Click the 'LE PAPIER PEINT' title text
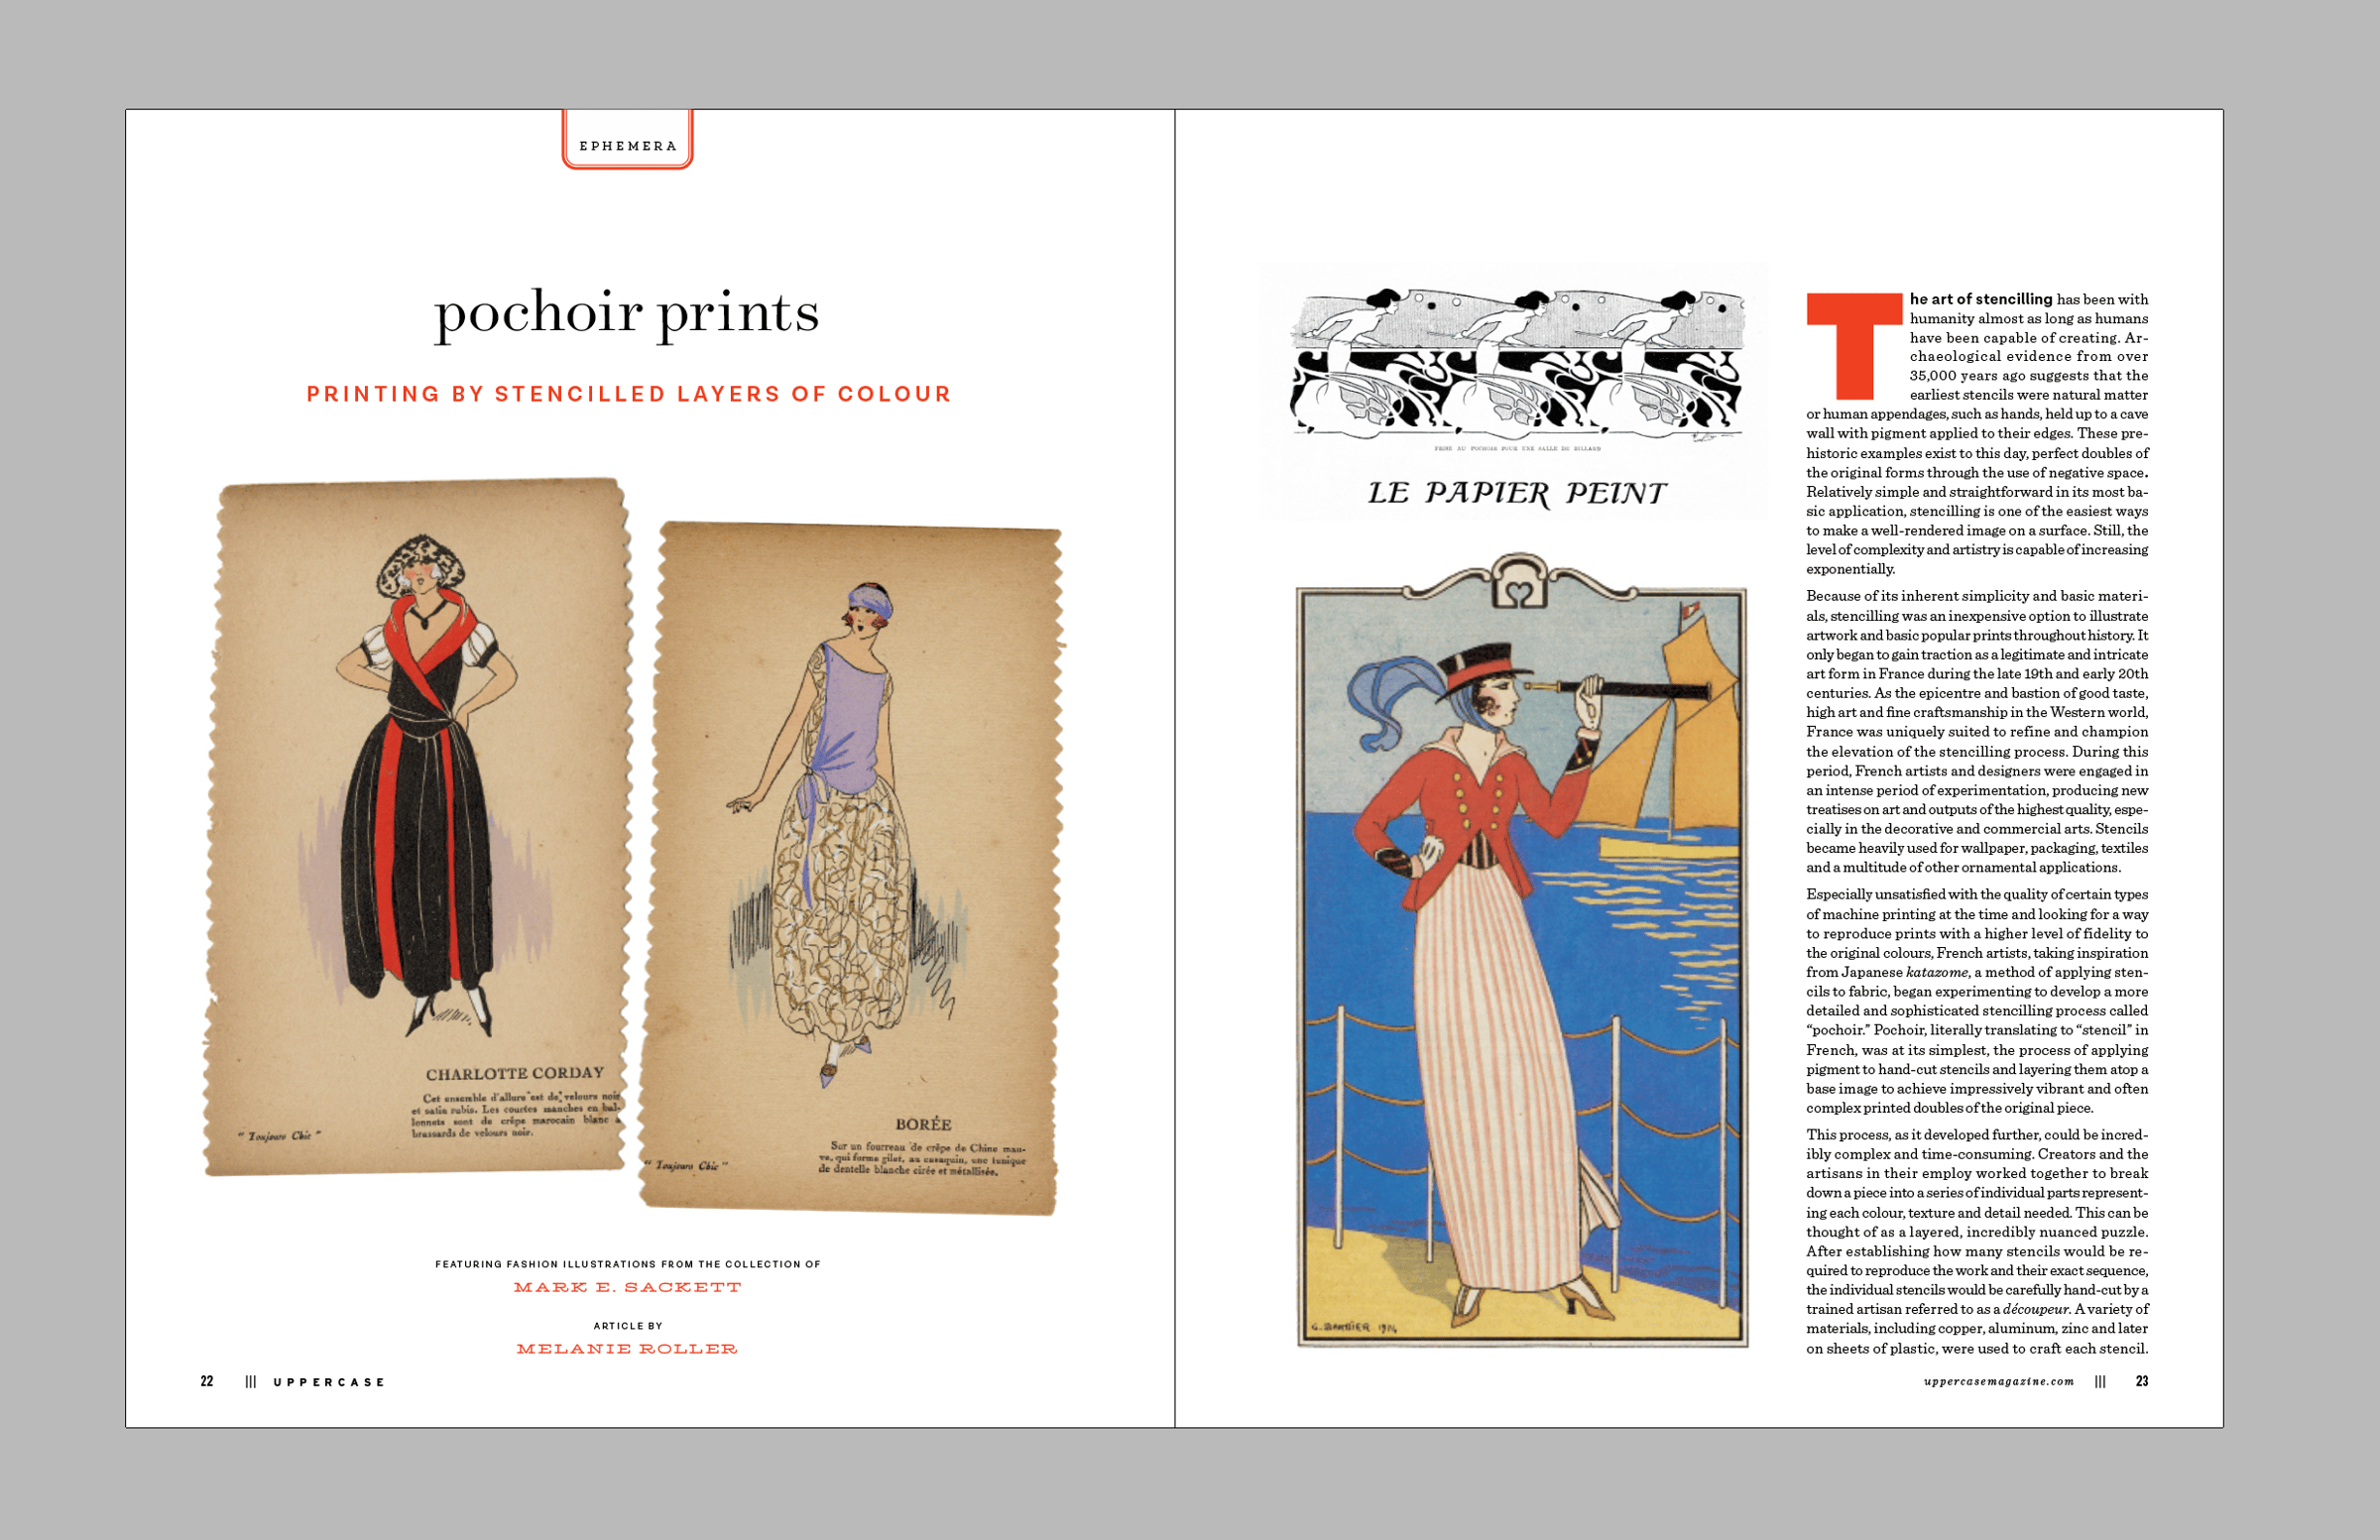2380x1540 pixels. 1517,493
